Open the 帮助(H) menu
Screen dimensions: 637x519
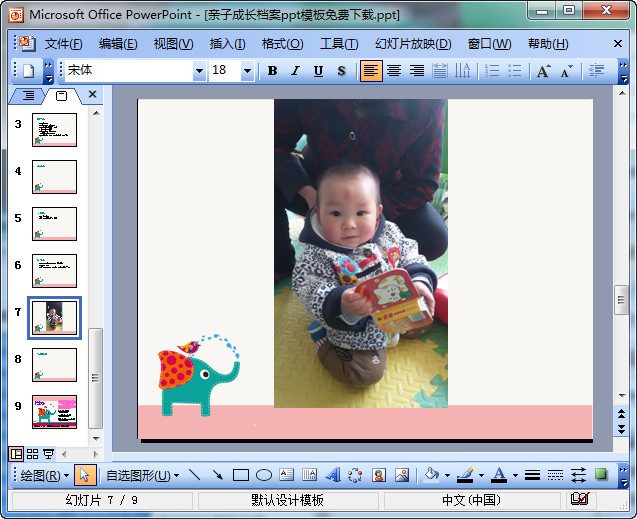(x=548, y=43)
